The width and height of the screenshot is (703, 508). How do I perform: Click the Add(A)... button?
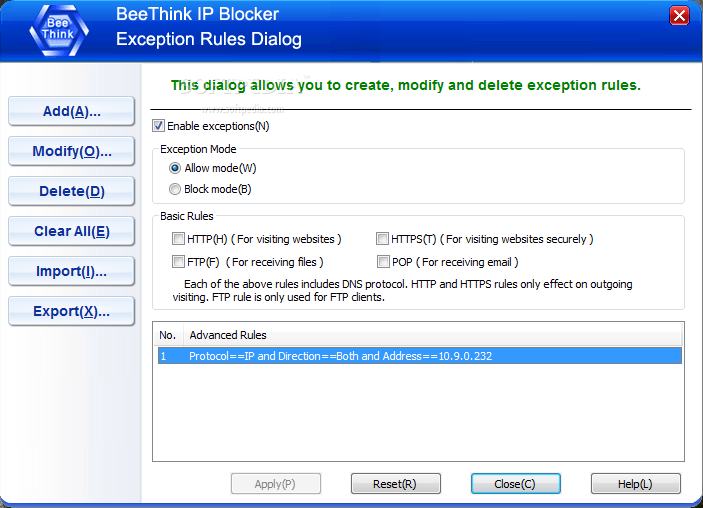pyautogui.click(x=71, y=111)
